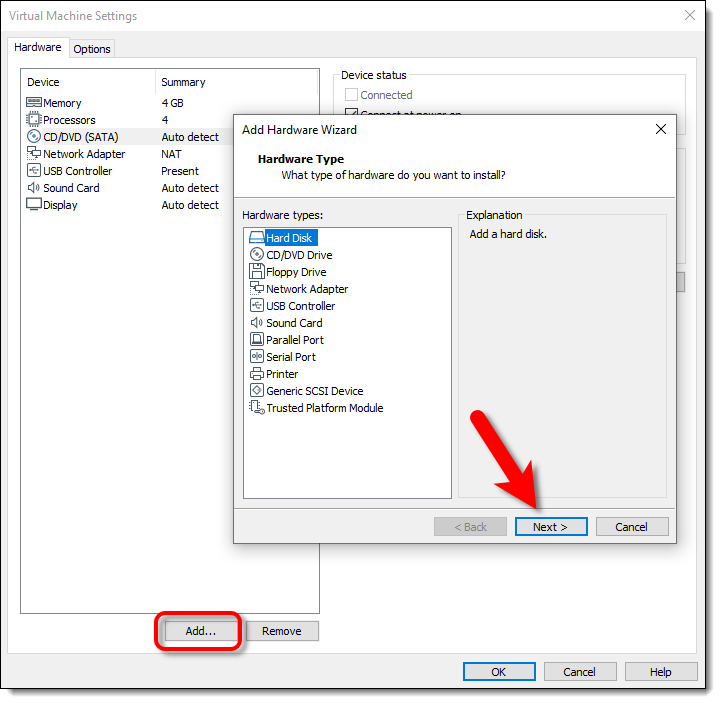Select "Printer" text entry

[x=282, y=374]
